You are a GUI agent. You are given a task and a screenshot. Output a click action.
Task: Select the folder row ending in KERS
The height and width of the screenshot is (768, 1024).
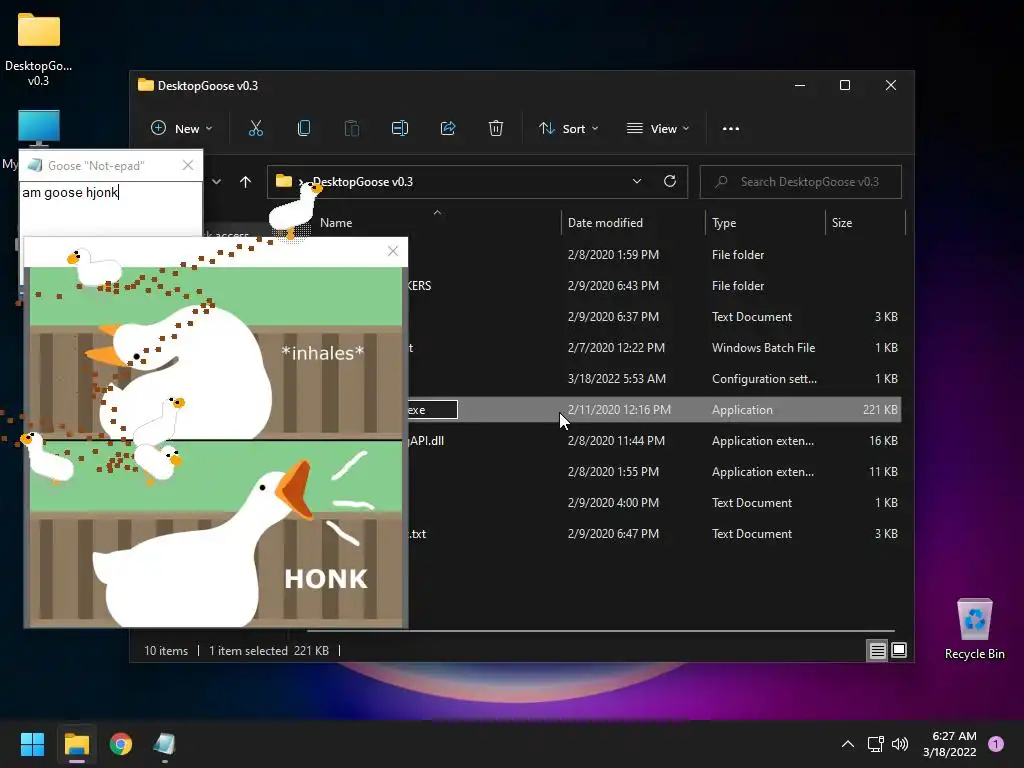pos(653,285)
